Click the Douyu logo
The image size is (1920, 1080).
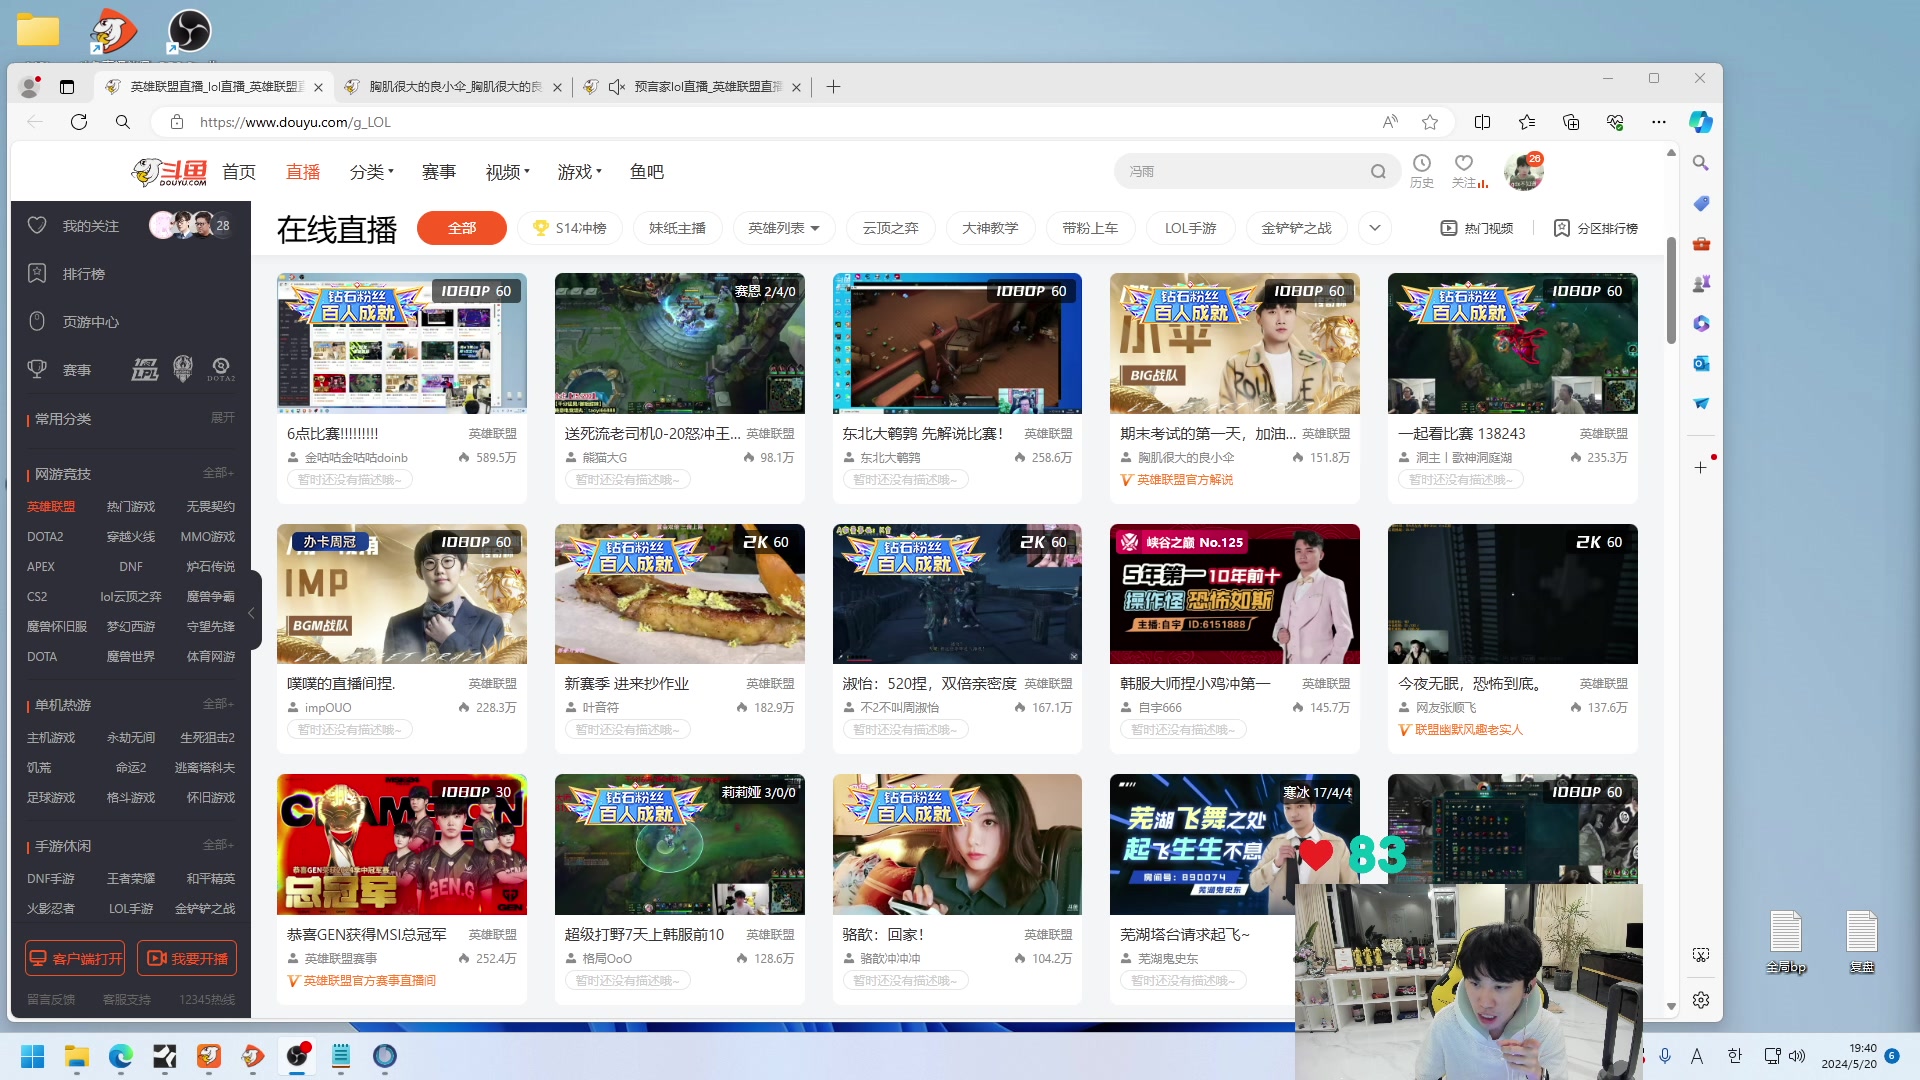pos(169,172)
